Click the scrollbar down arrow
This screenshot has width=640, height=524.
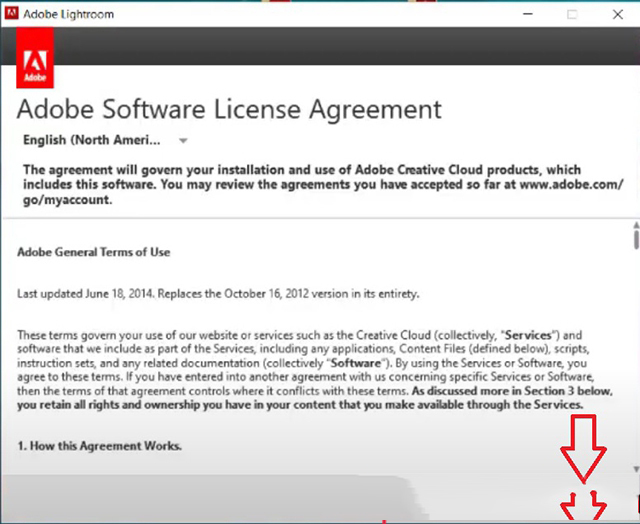coord(636,469)
